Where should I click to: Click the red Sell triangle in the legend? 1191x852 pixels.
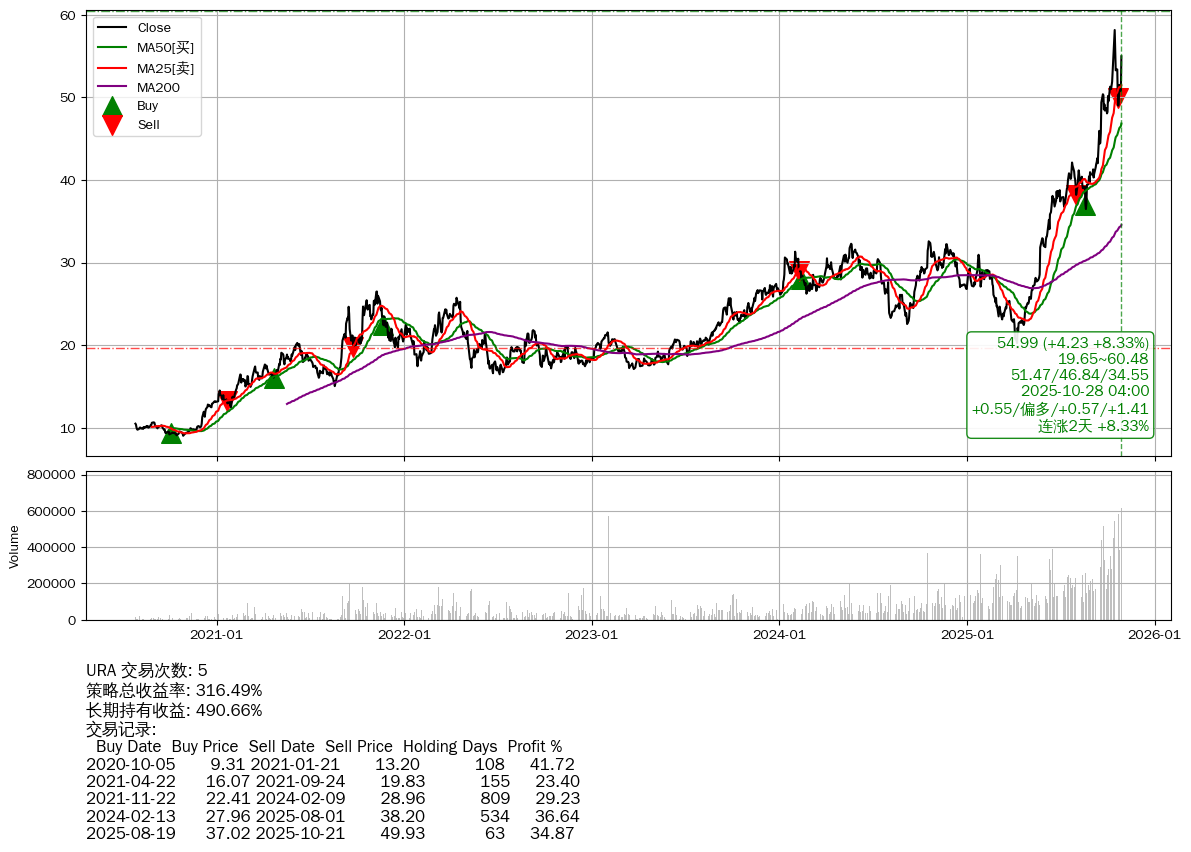pos(113,125)
